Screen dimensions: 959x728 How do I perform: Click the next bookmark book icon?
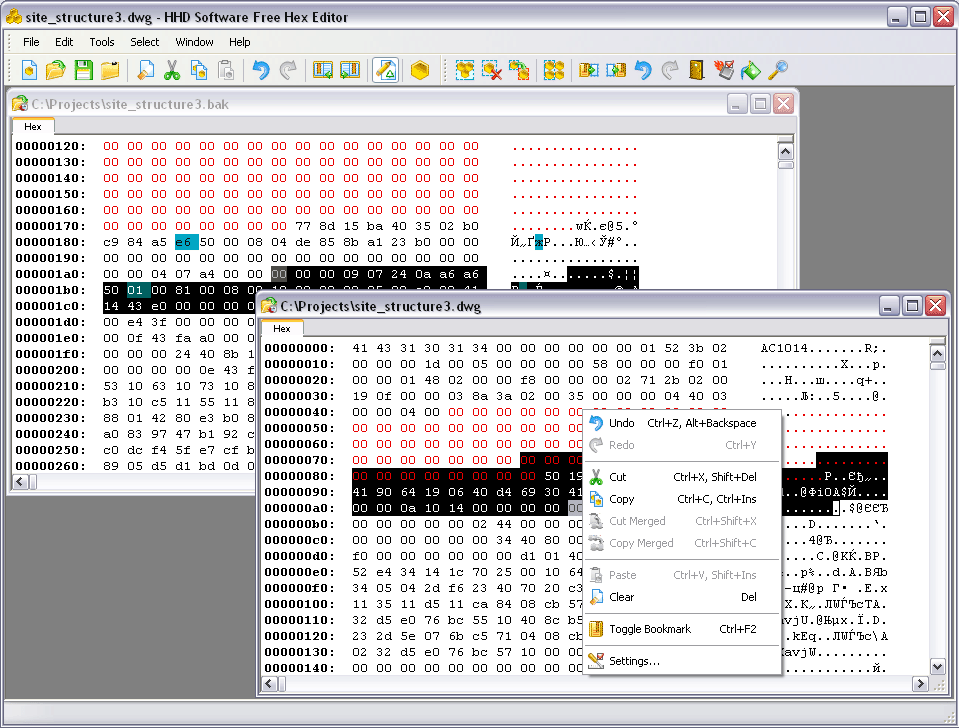[x=350, y=70]
